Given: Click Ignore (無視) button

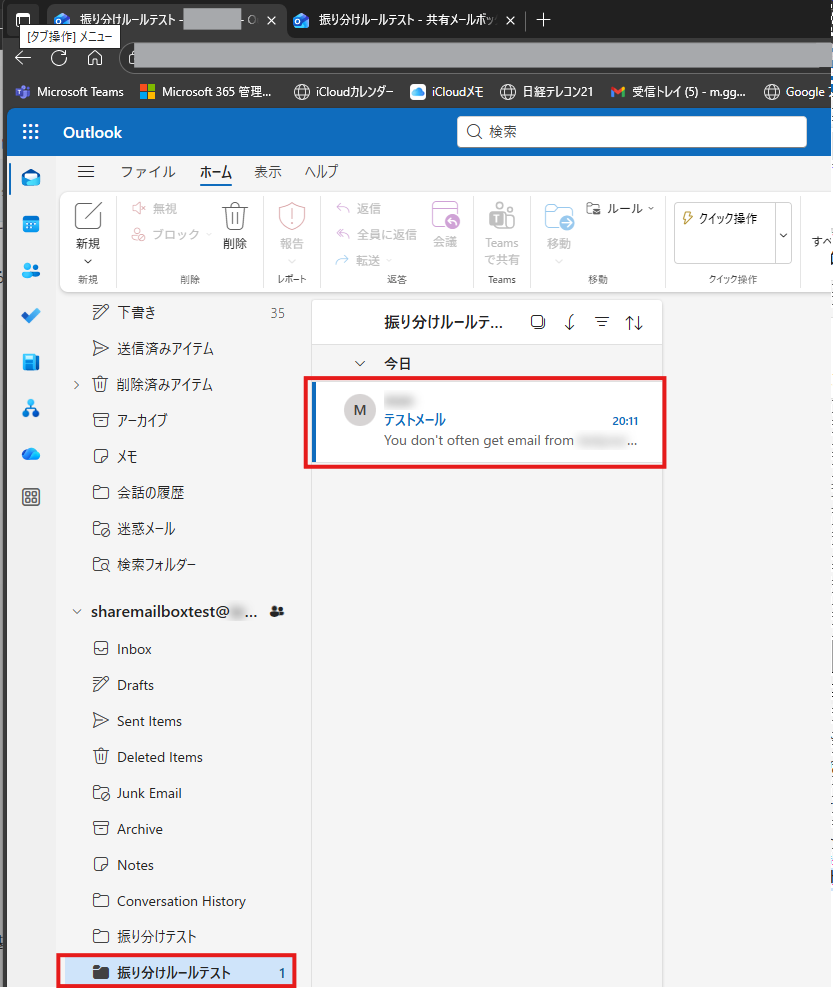Looking at the screenshot, I should pos(154,209).
